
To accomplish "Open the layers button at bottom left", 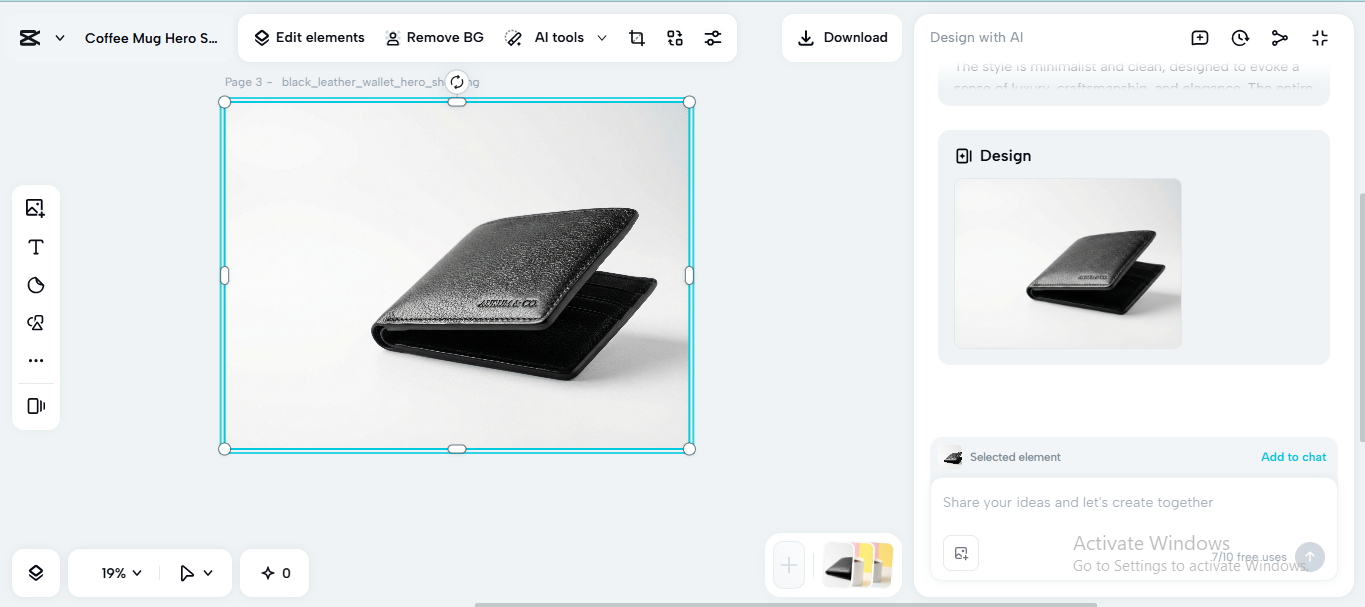I will click(36, 573).
